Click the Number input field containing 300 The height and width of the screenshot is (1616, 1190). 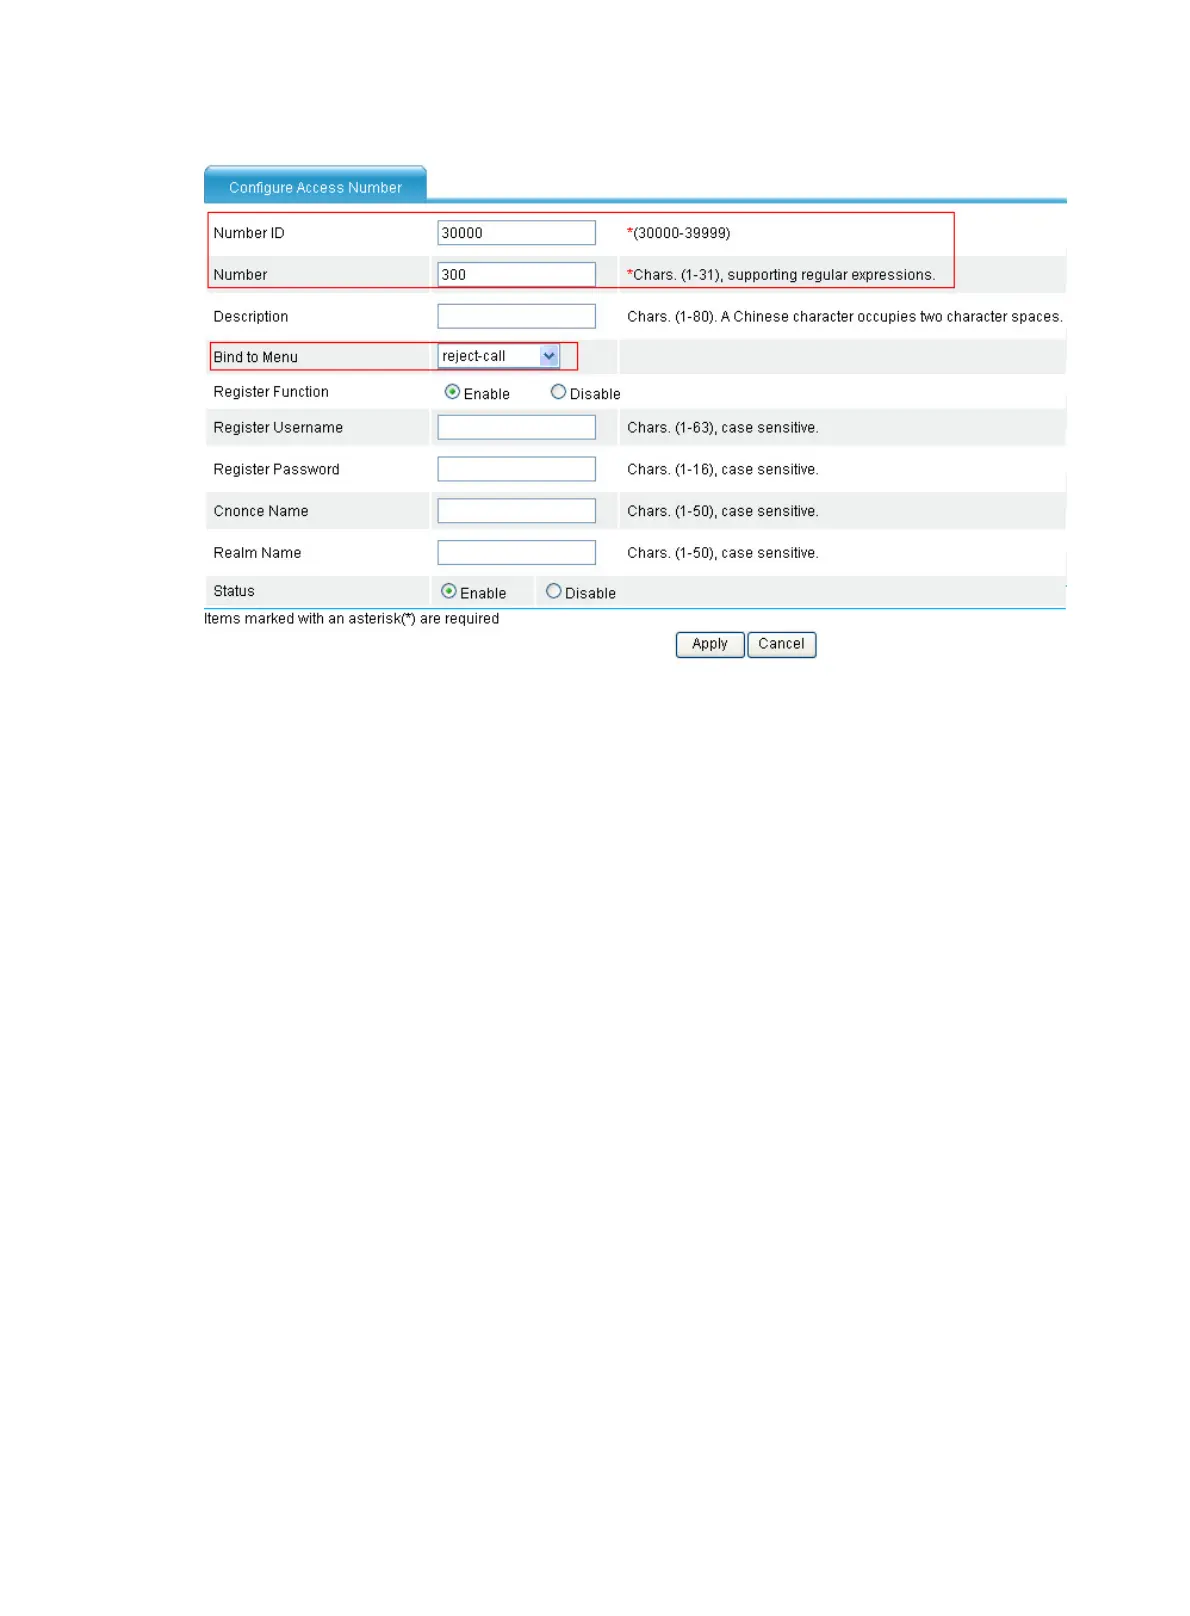(516, 275)
